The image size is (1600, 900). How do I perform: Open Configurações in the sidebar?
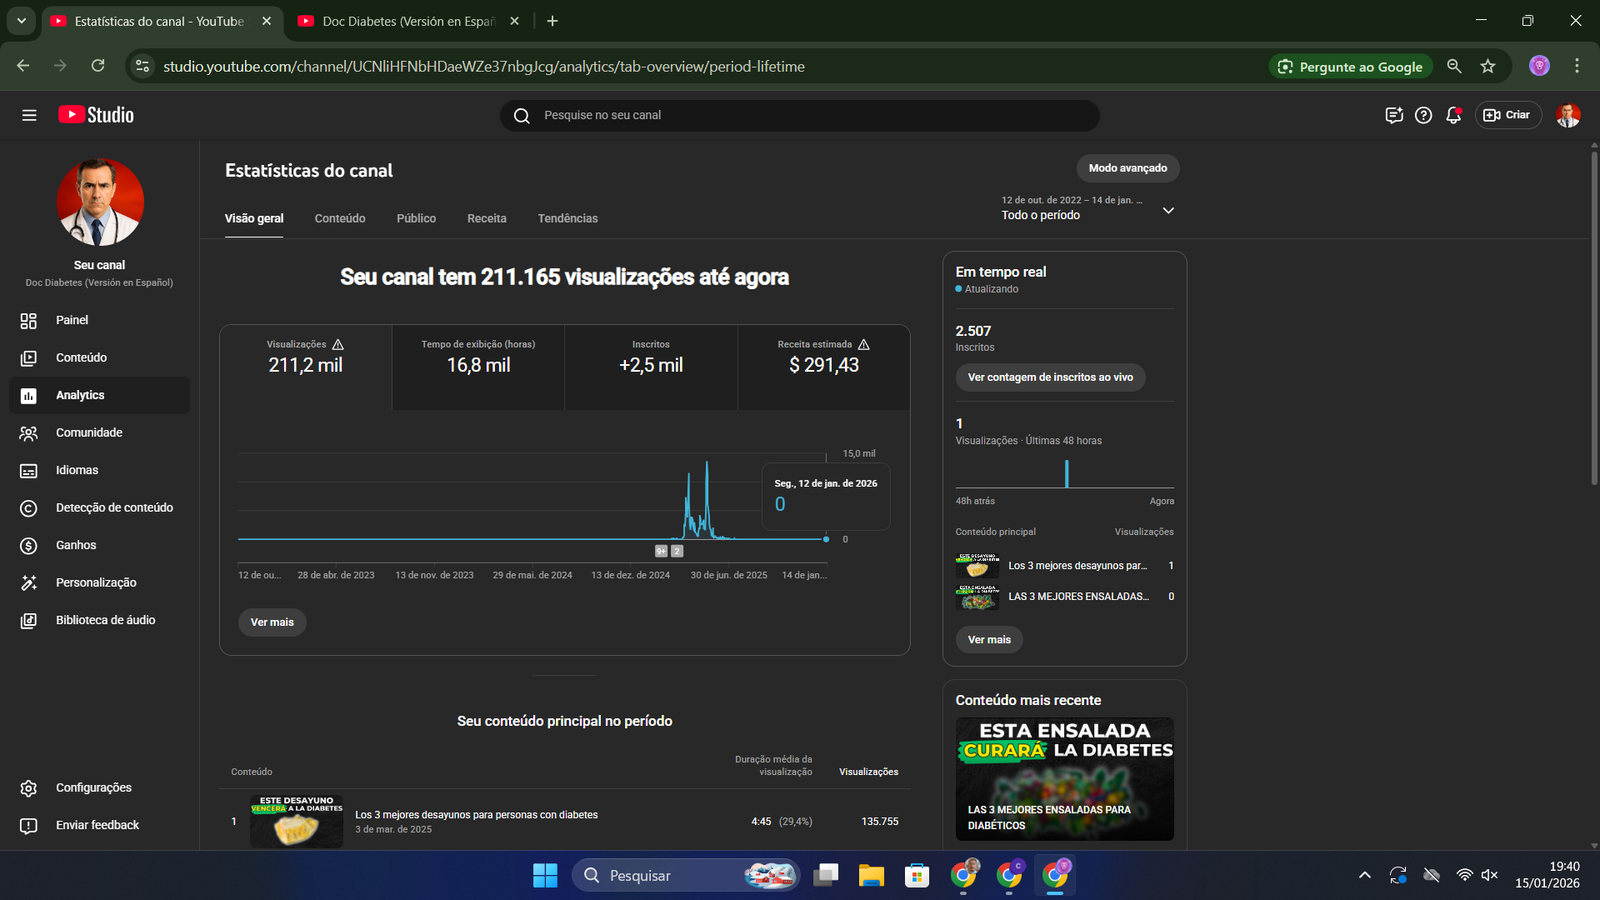point(93,788)
